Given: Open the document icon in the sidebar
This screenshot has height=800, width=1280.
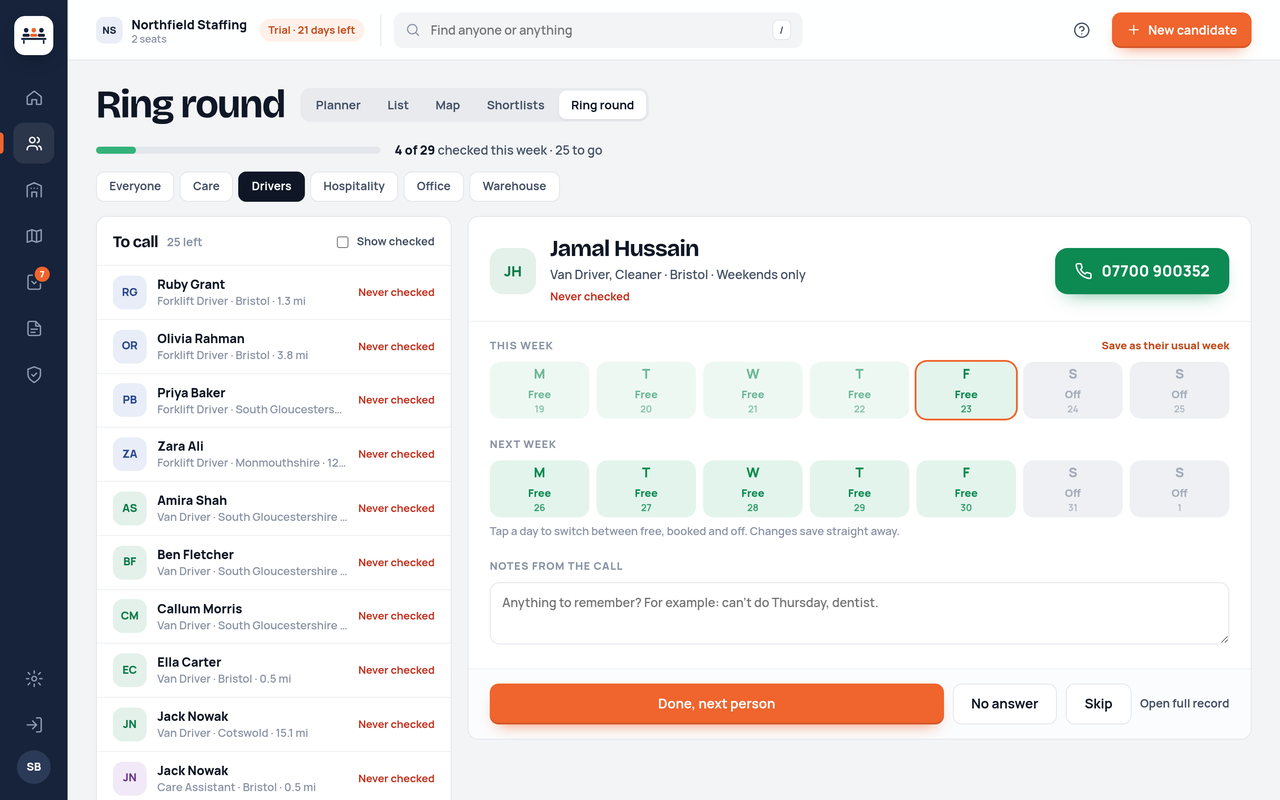Looking at the screenshot, I should 34,328.
